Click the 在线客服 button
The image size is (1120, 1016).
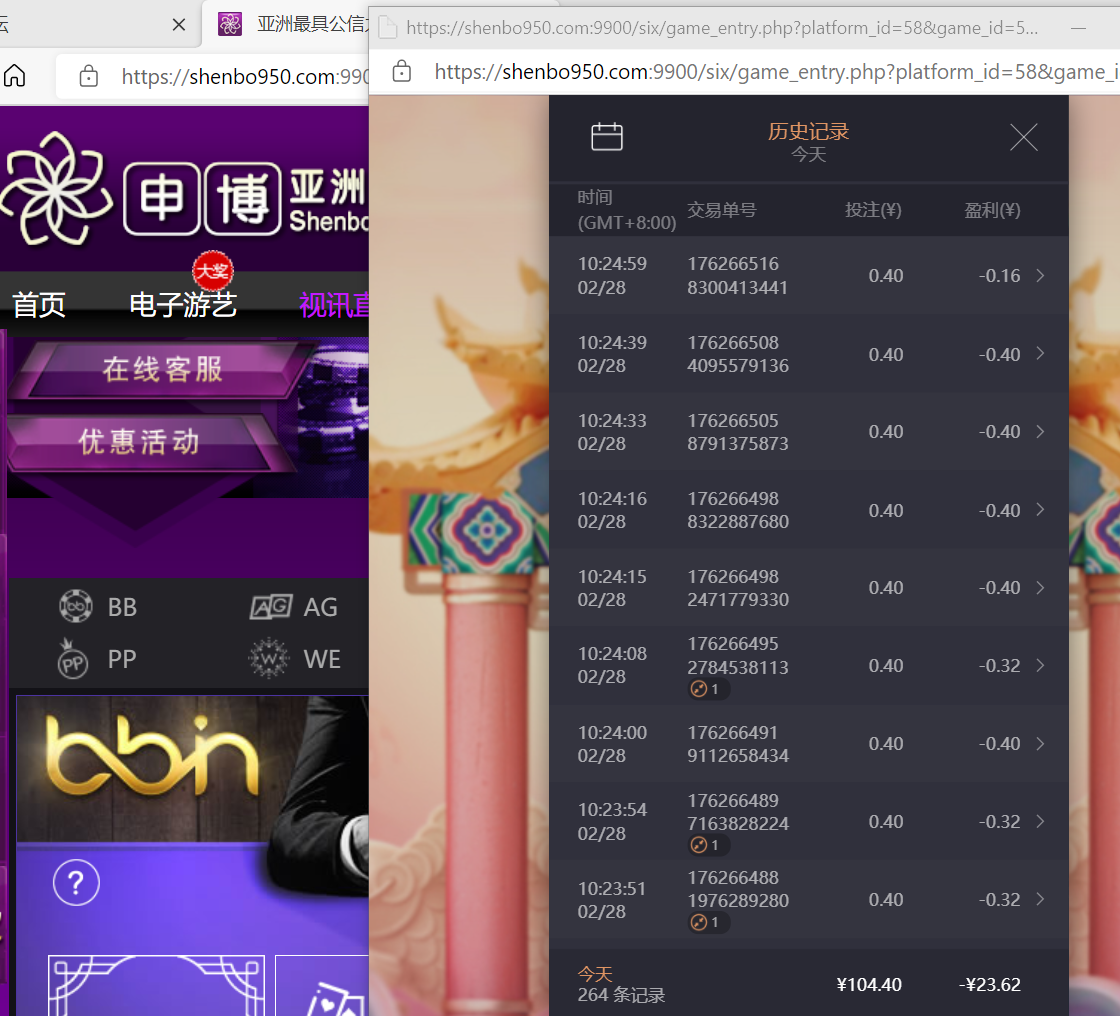click(163, 369)
